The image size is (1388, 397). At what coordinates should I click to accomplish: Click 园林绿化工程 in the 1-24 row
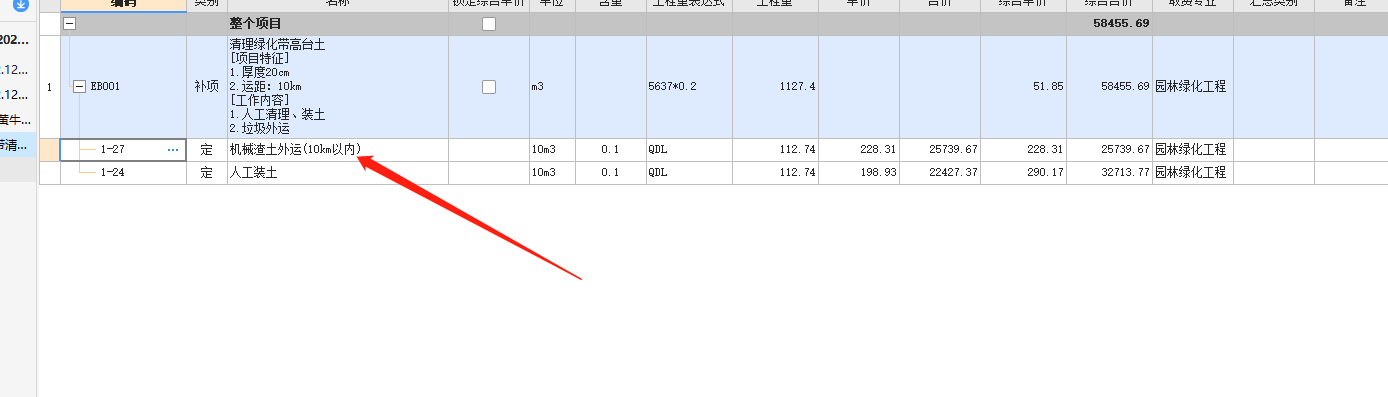point(1191,173)
